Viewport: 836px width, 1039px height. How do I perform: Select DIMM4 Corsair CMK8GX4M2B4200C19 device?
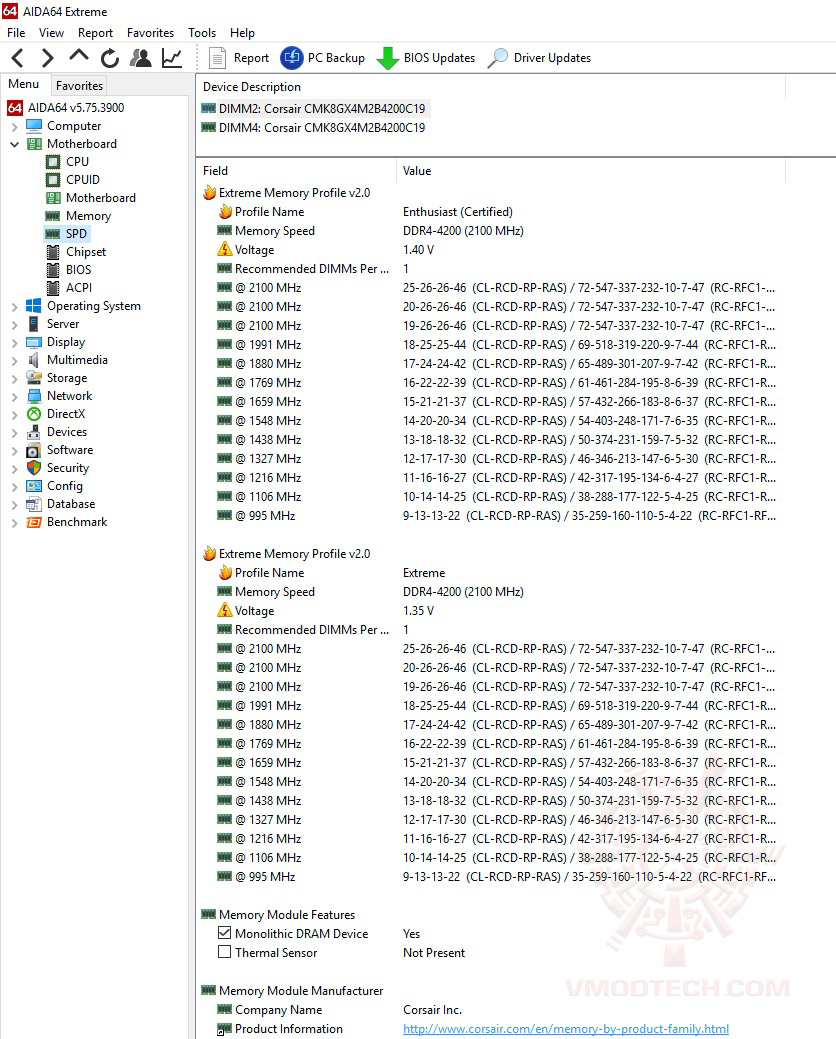click(322, 127)
